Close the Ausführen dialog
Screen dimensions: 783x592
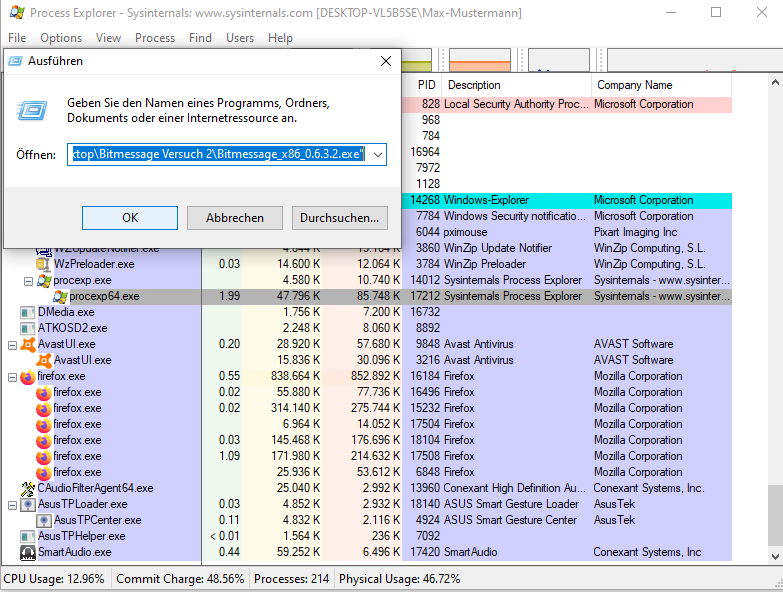point(386,61)
